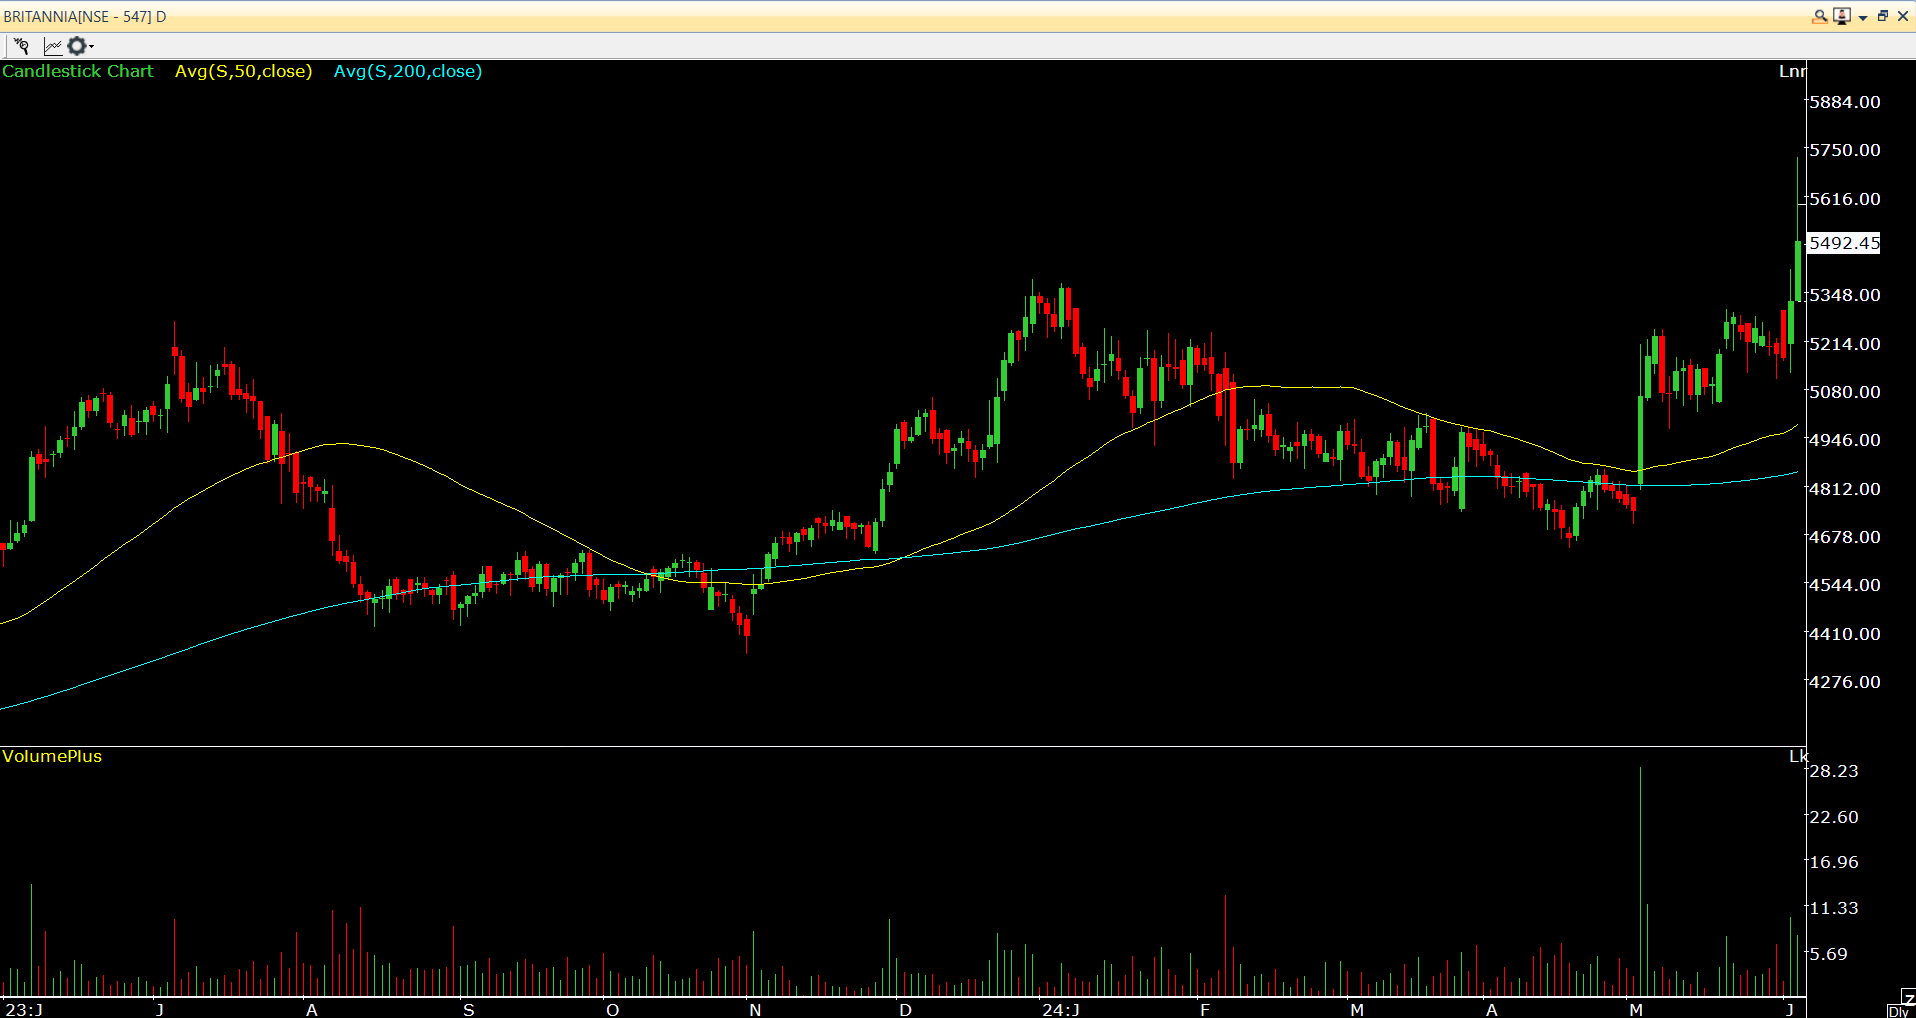This screenshot has height=1018, width=1916.
Task: Click the Z zoom button at bottom-right
Action: (1909, 998)
